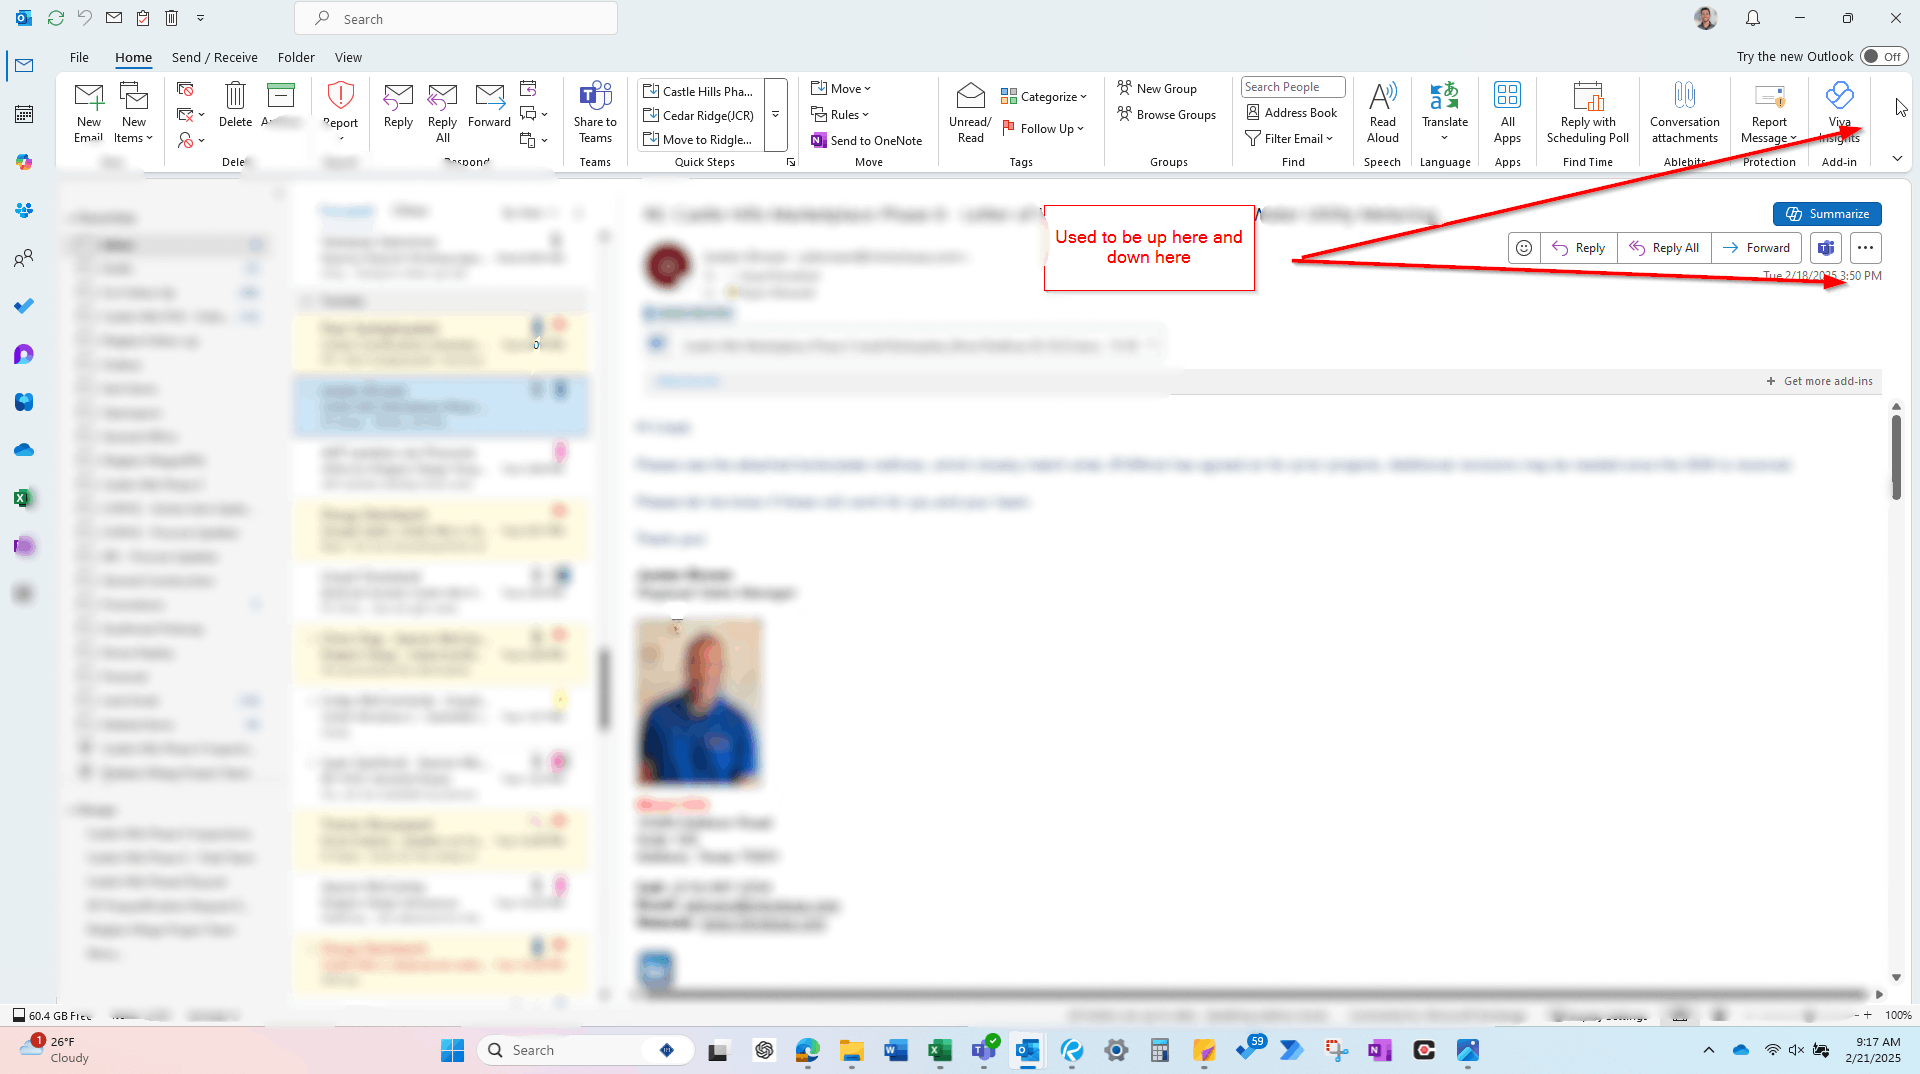Click the Summarize button
This screenshot has height=1074, width=1920.
pyautogui.click(x=1827, y=213)
